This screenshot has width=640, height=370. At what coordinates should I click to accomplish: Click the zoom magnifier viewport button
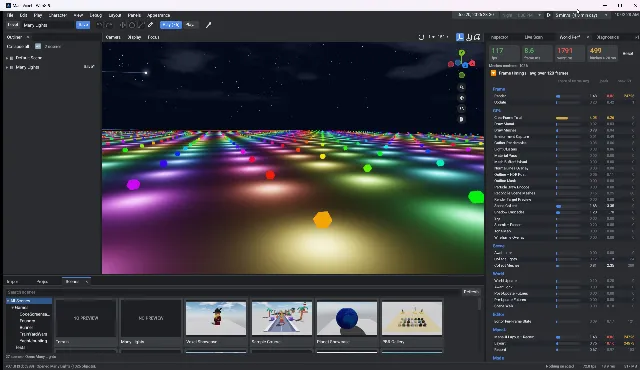point(462,87)
